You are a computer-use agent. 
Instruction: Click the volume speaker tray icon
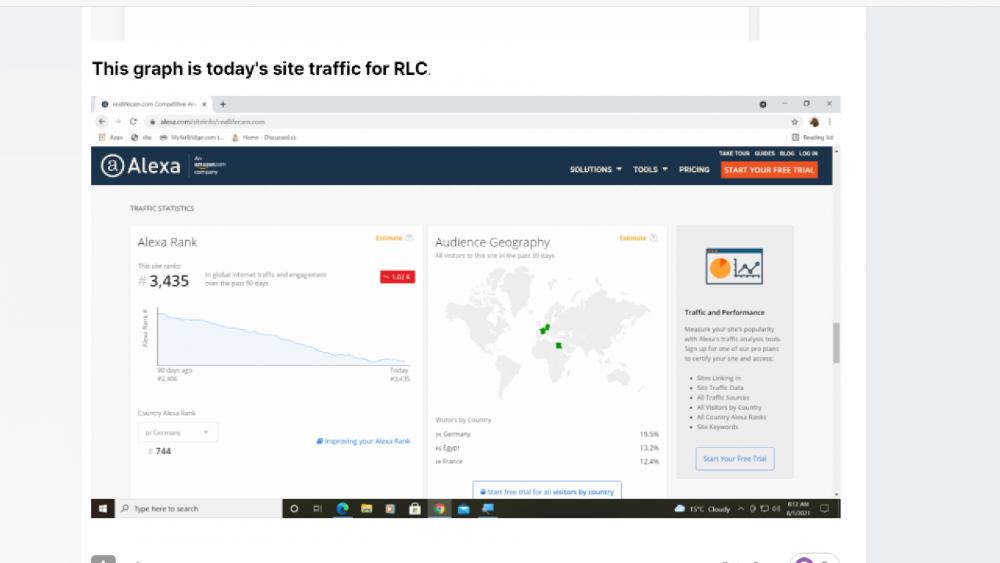click(x=776, y=509)
